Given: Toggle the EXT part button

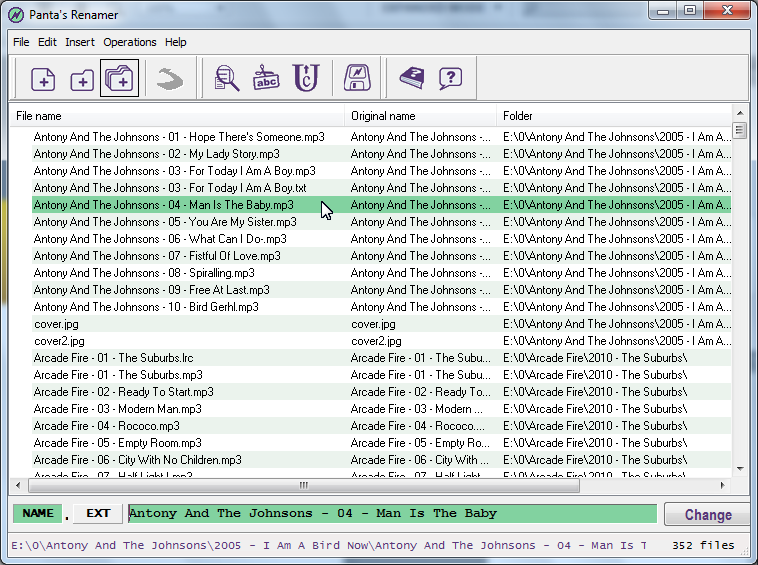Looking at the screenshot, I should point(98,513).
